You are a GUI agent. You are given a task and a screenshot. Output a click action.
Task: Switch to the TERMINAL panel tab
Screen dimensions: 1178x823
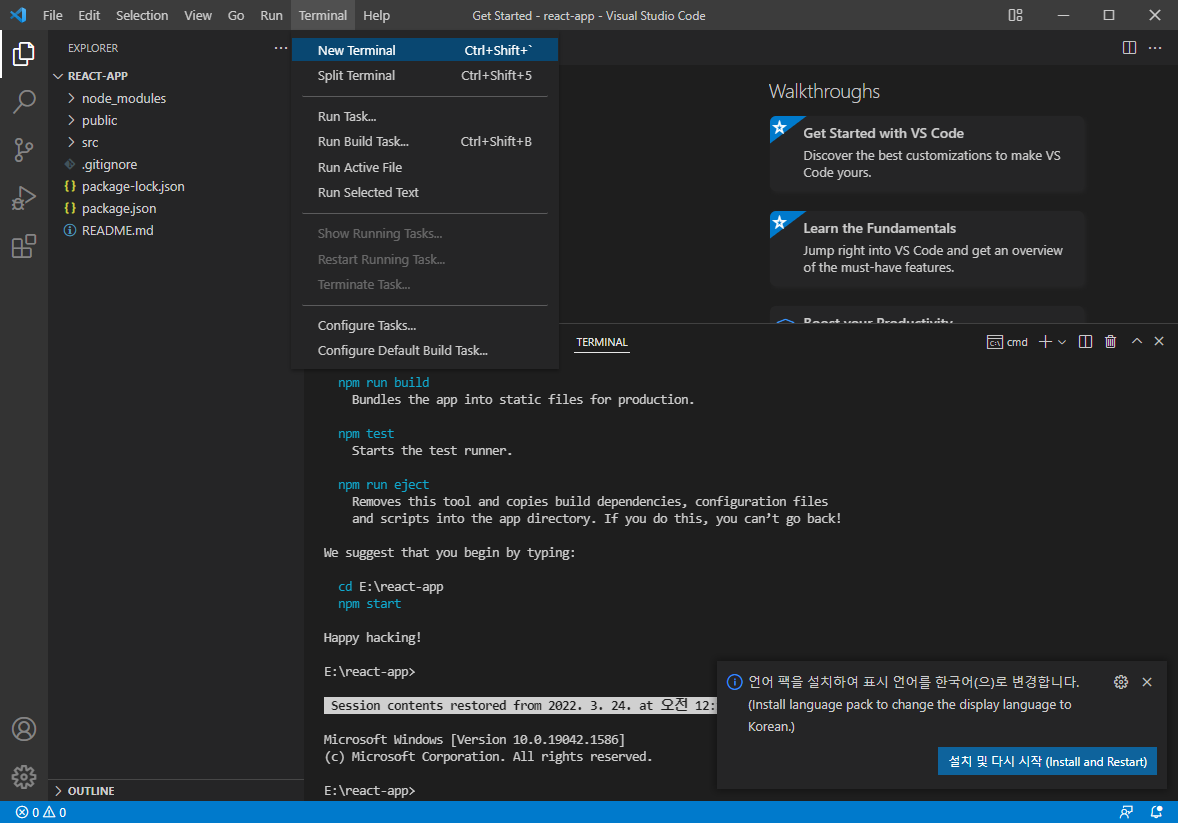602,342
